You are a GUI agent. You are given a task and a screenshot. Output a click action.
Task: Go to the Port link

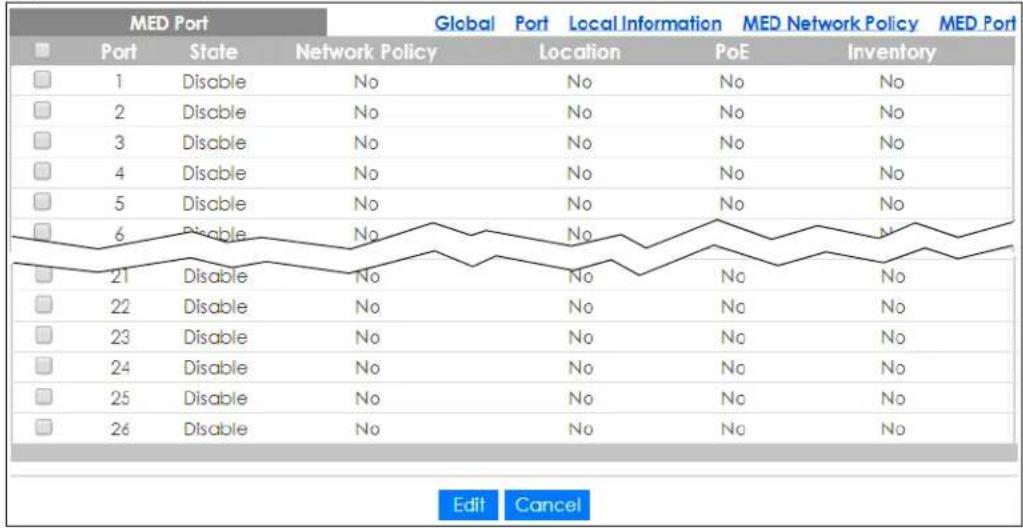532,23
